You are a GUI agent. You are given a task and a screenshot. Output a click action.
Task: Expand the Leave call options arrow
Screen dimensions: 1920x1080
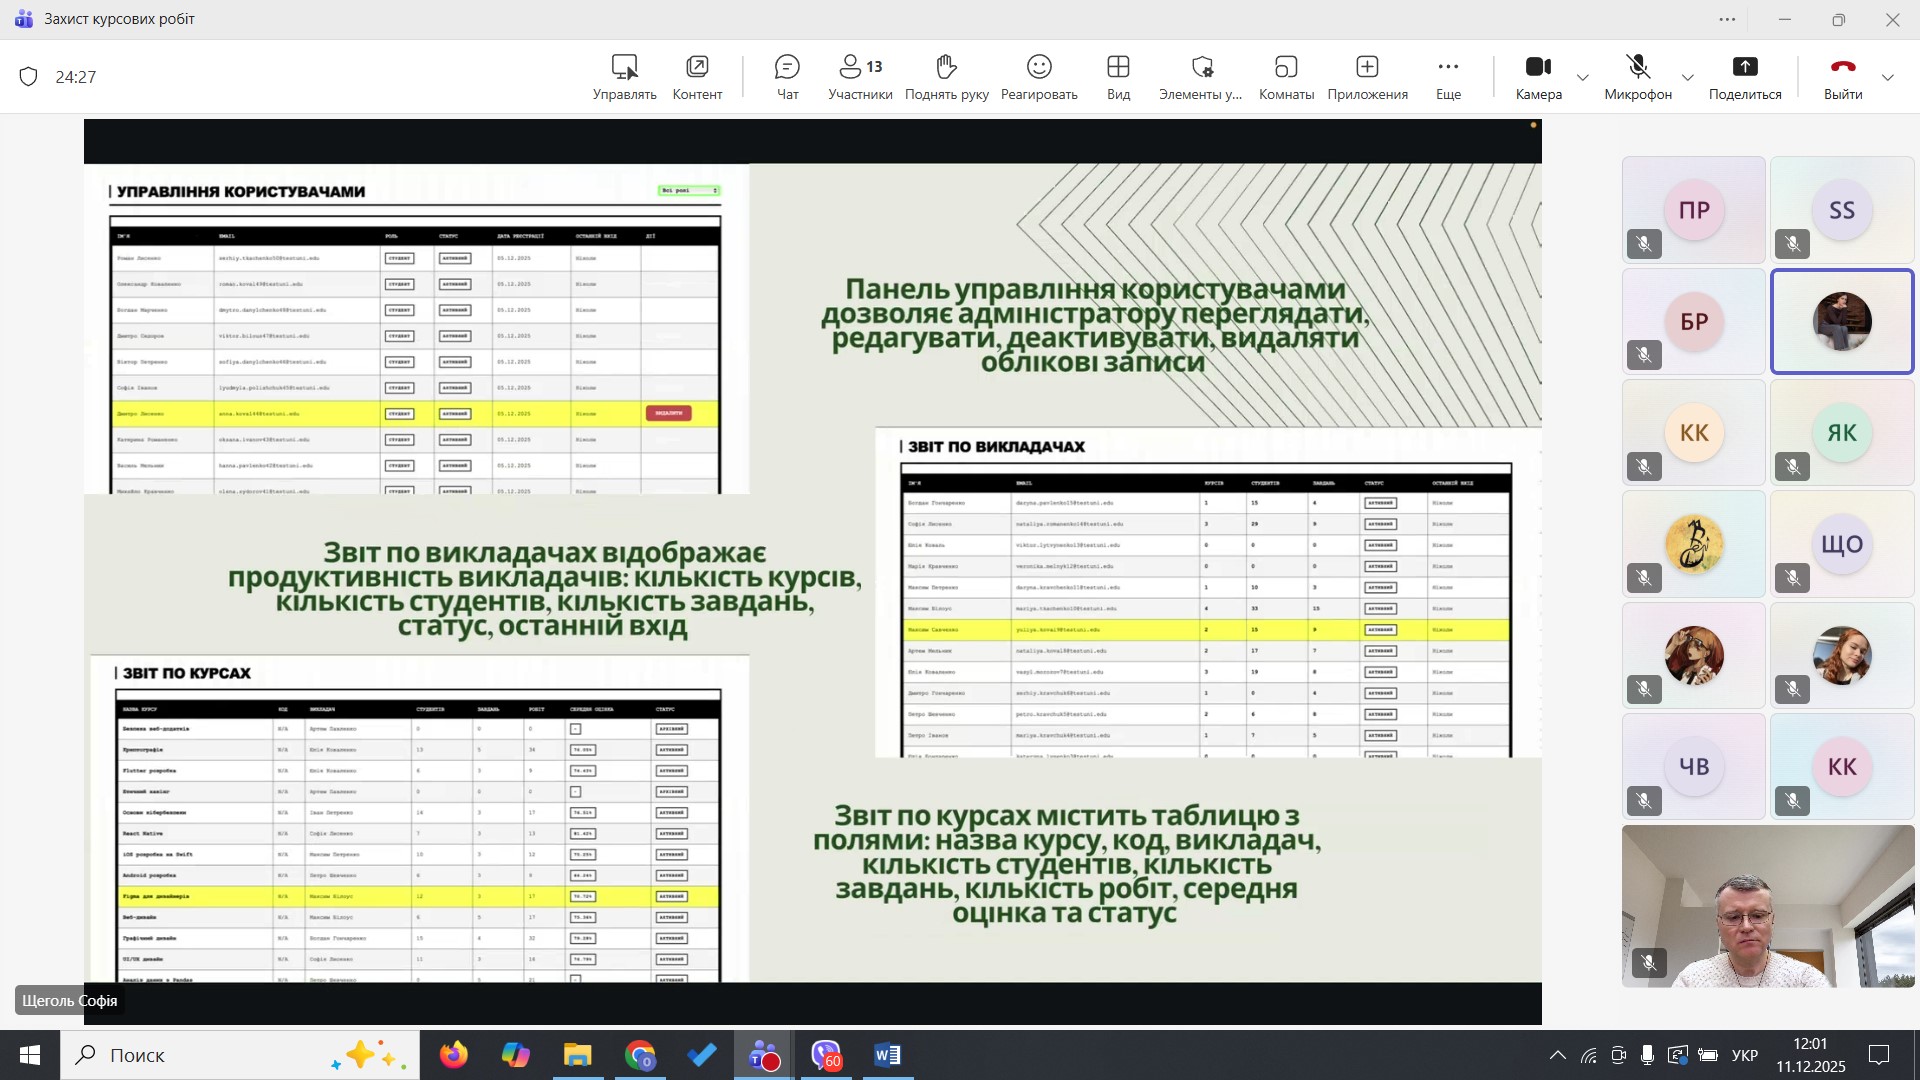1888,78
